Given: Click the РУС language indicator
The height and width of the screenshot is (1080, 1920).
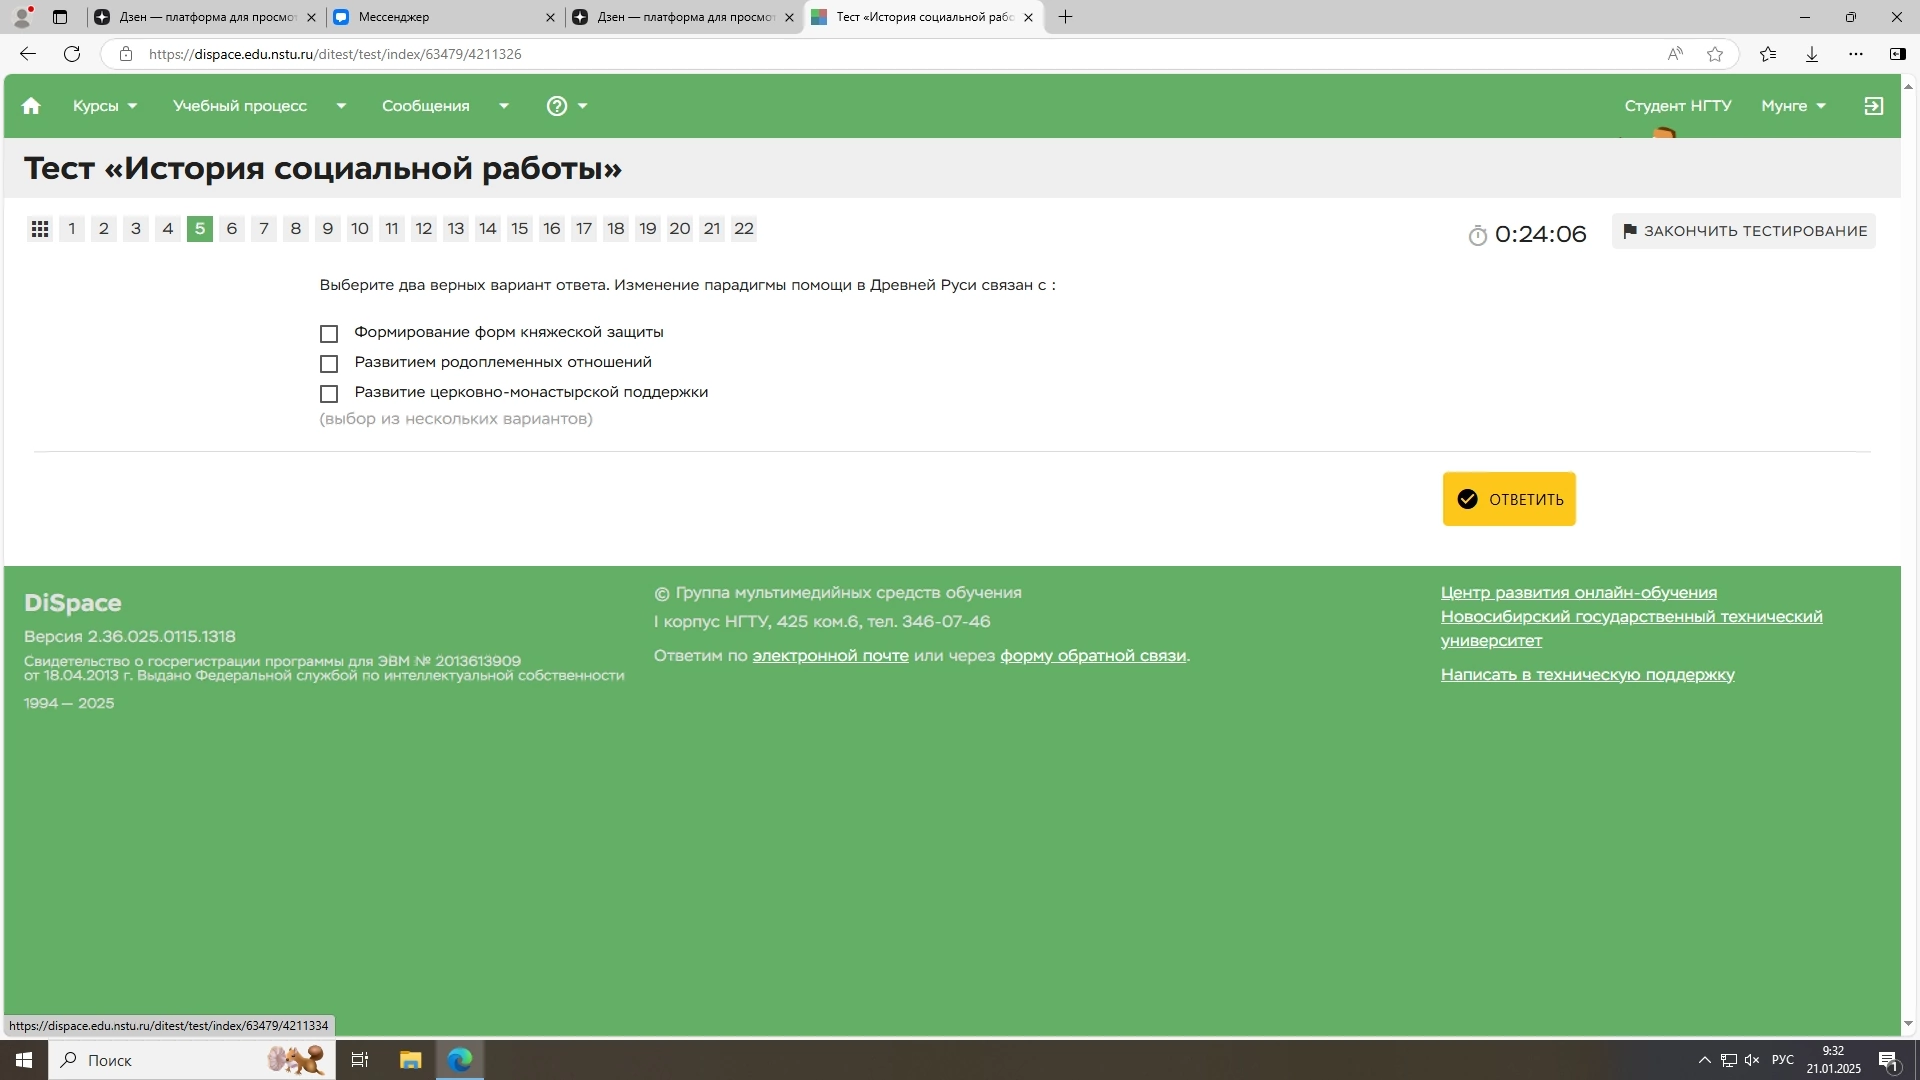Looking at the screenshot, I should click(1783, 1060).
